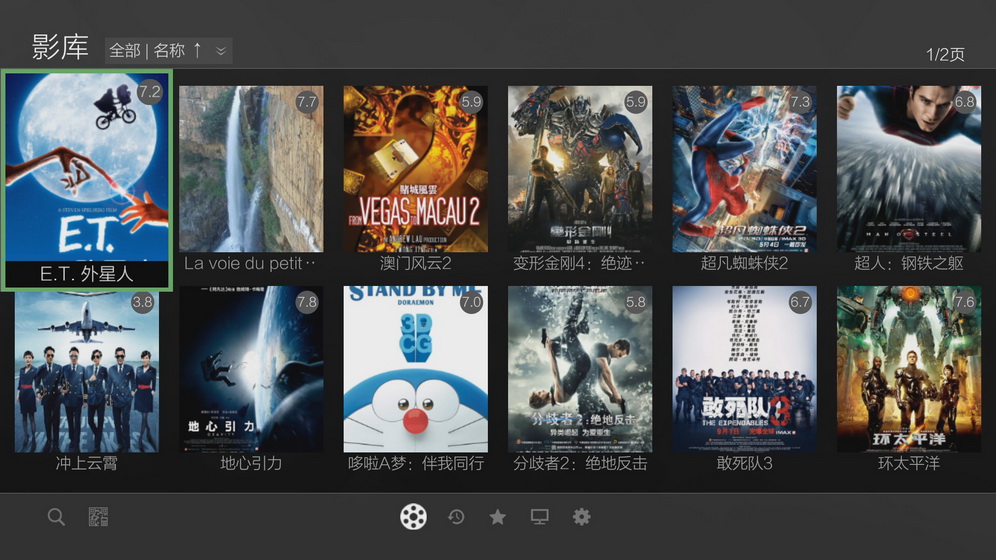This screenshot has height=560, width=996.
Task: Open the 环太平洋 poster
Action: pos(909,369)
